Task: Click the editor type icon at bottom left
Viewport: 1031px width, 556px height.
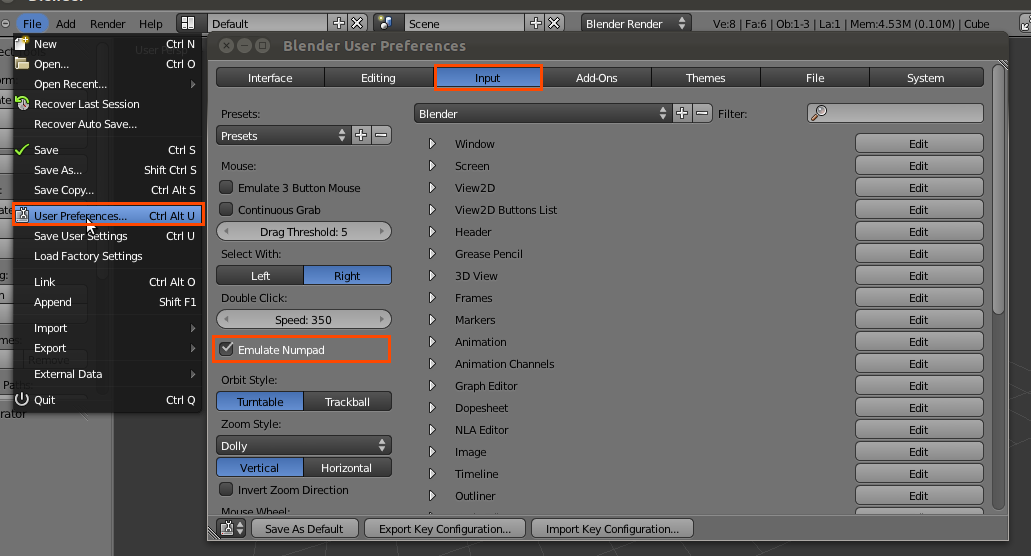Action: [x=231, y=529]
